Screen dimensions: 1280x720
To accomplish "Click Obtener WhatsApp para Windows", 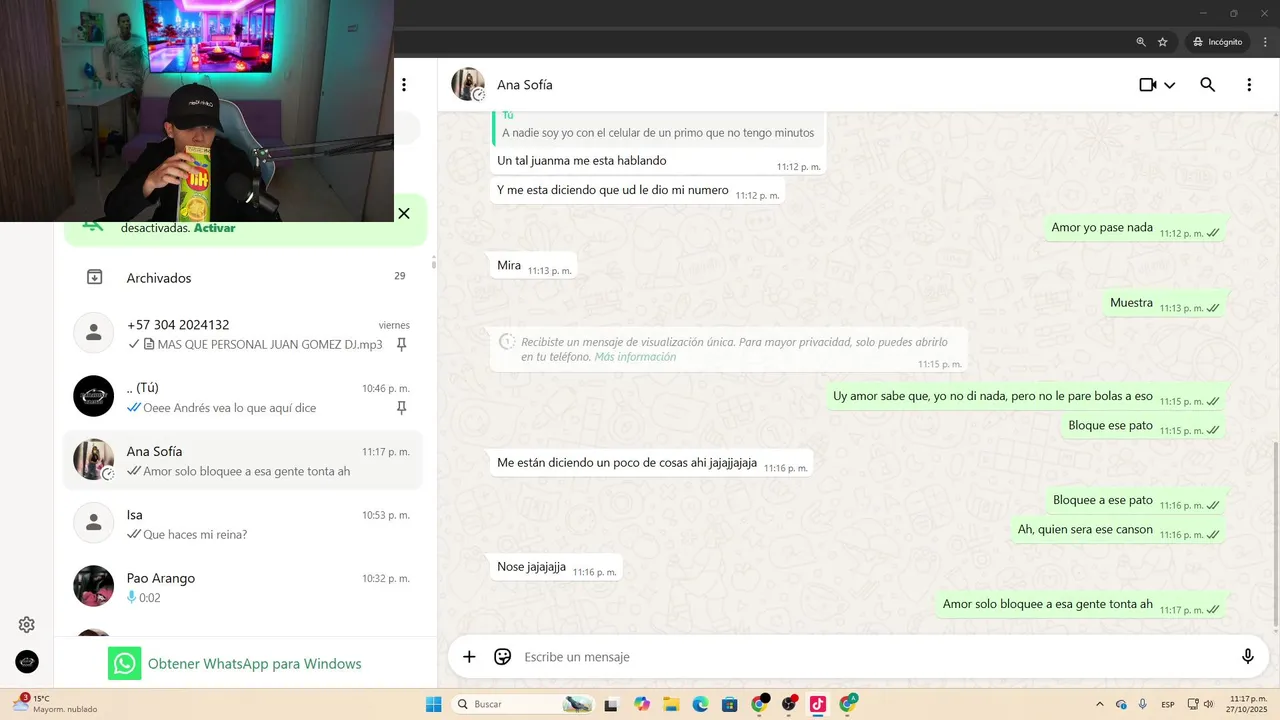I will coord(255,664).
